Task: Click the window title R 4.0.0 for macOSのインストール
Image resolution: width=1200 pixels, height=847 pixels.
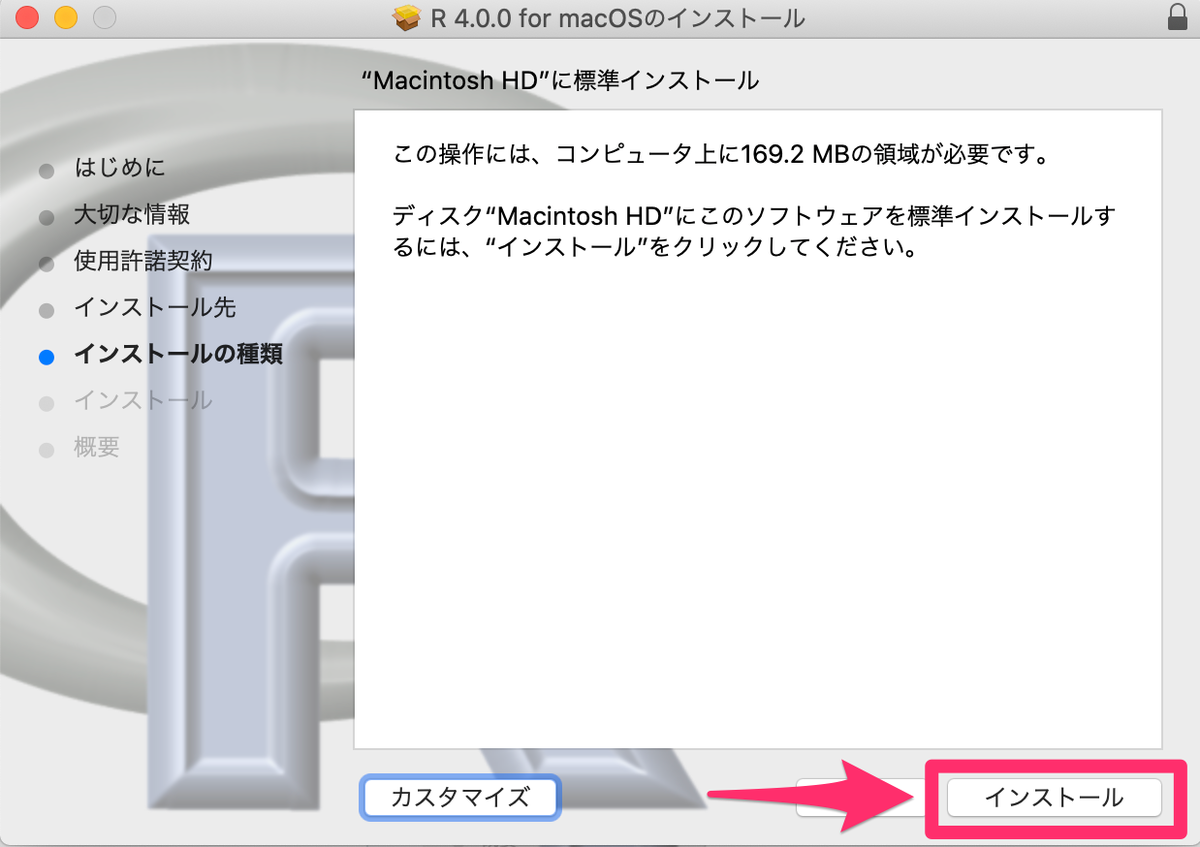Action: pyautogui.click(x=616, y=18)
